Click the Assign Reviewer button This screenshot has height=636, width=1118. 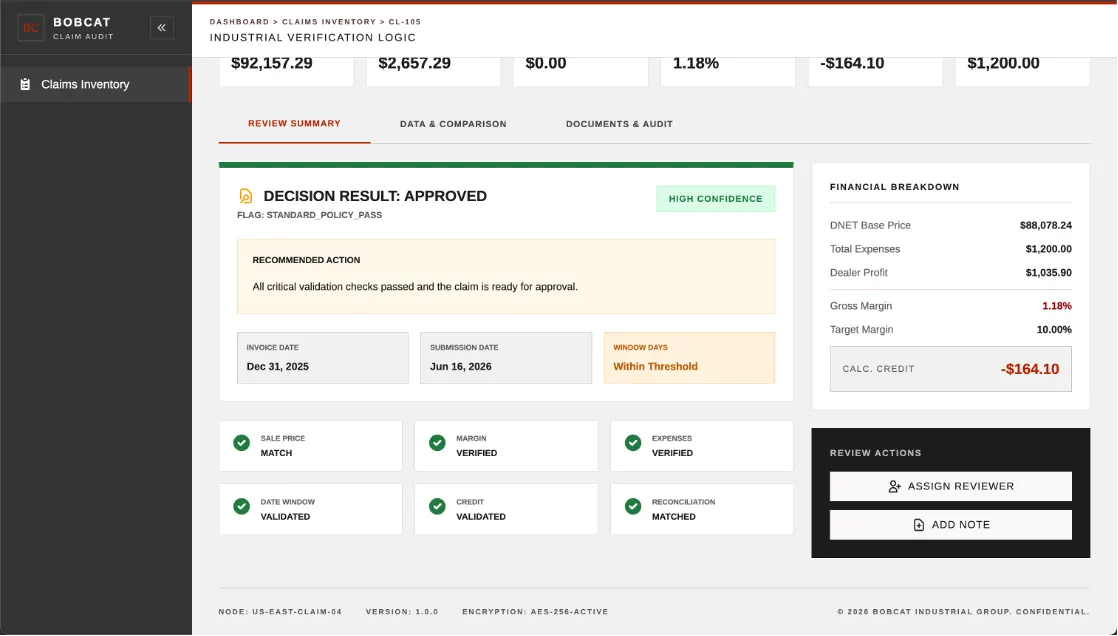point(950,486)
